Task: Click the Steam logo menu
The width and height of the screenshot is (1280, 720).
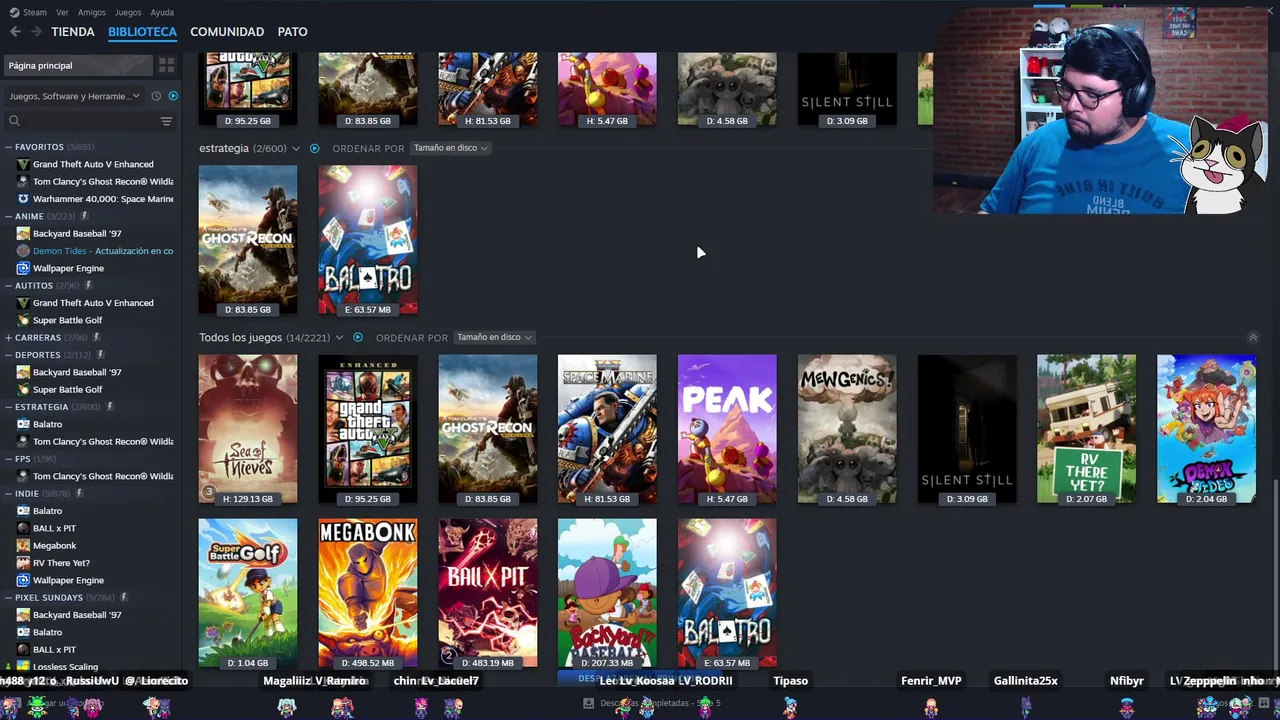Action: (x=28, y=12)
